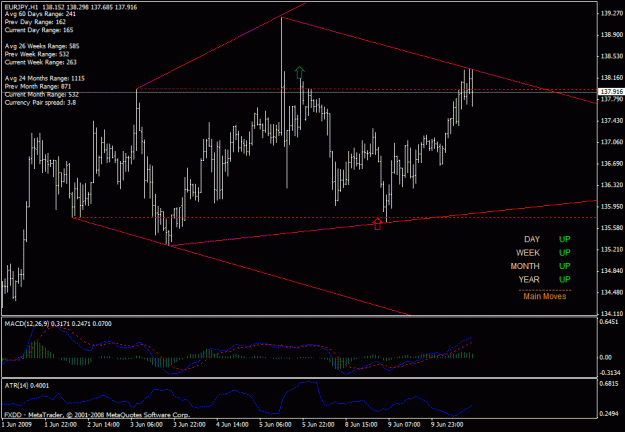The height and width of the screenshot is (432, 625).
Task: Click the 9 Jun 23:00 time axis label
Action: pos(447,424)
